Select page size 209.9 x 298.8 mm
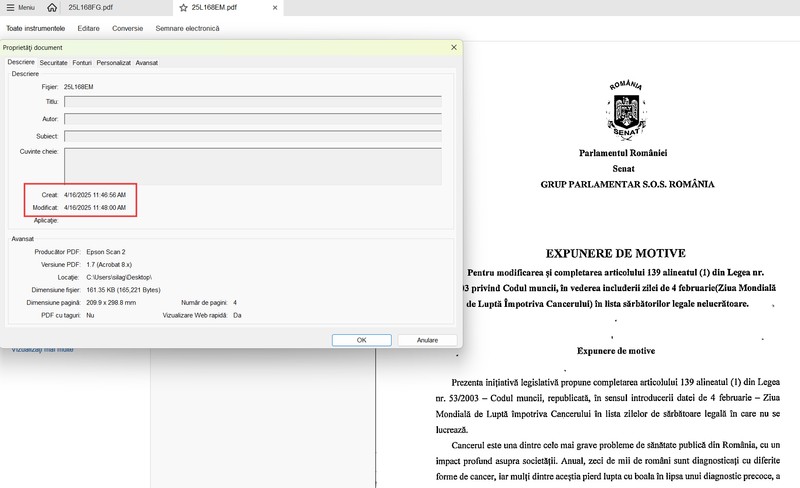This screenshot has height=488, width=800. click(x=111, y=303)
